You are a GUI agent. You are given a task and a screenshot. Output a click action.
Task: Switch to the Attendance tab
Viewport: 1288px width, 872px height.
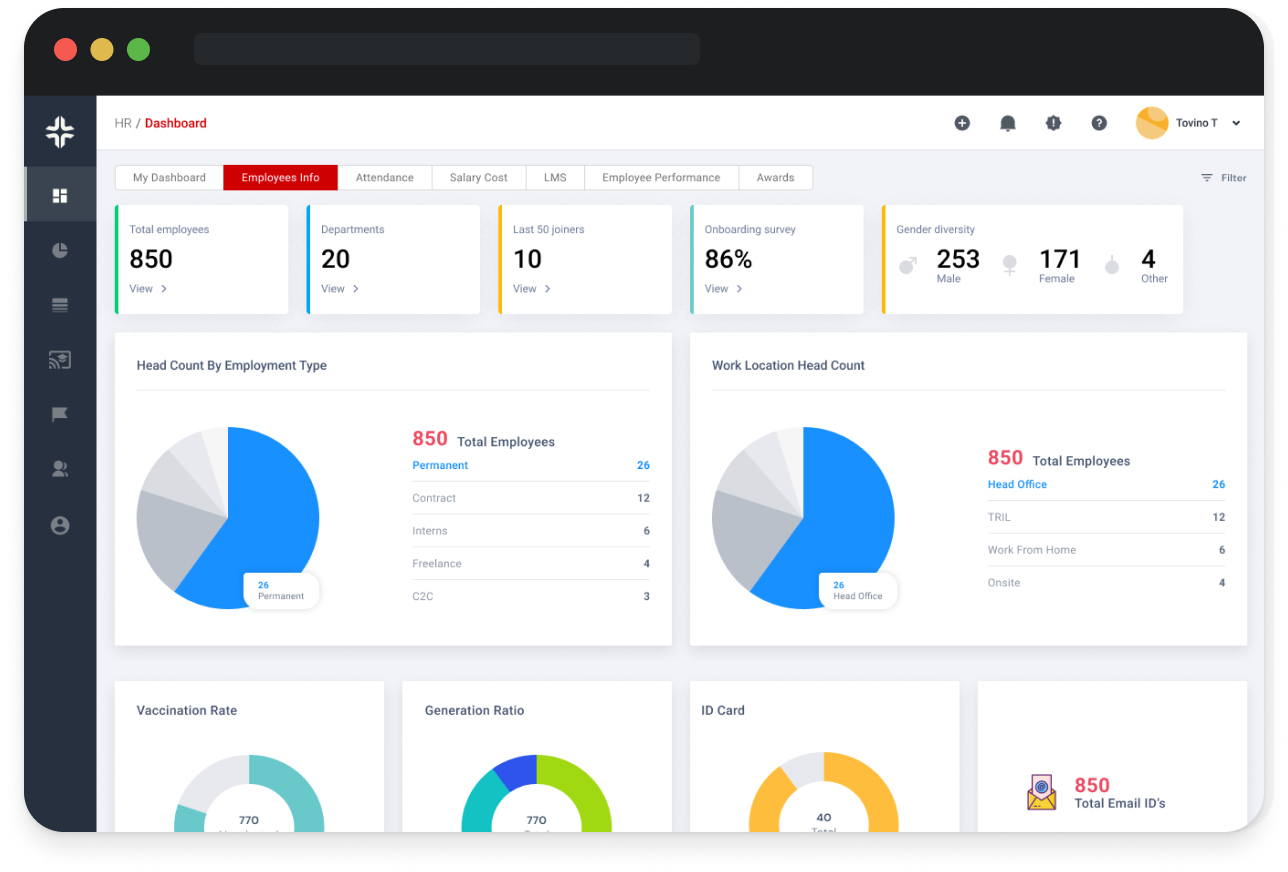[x=384, y=178]
